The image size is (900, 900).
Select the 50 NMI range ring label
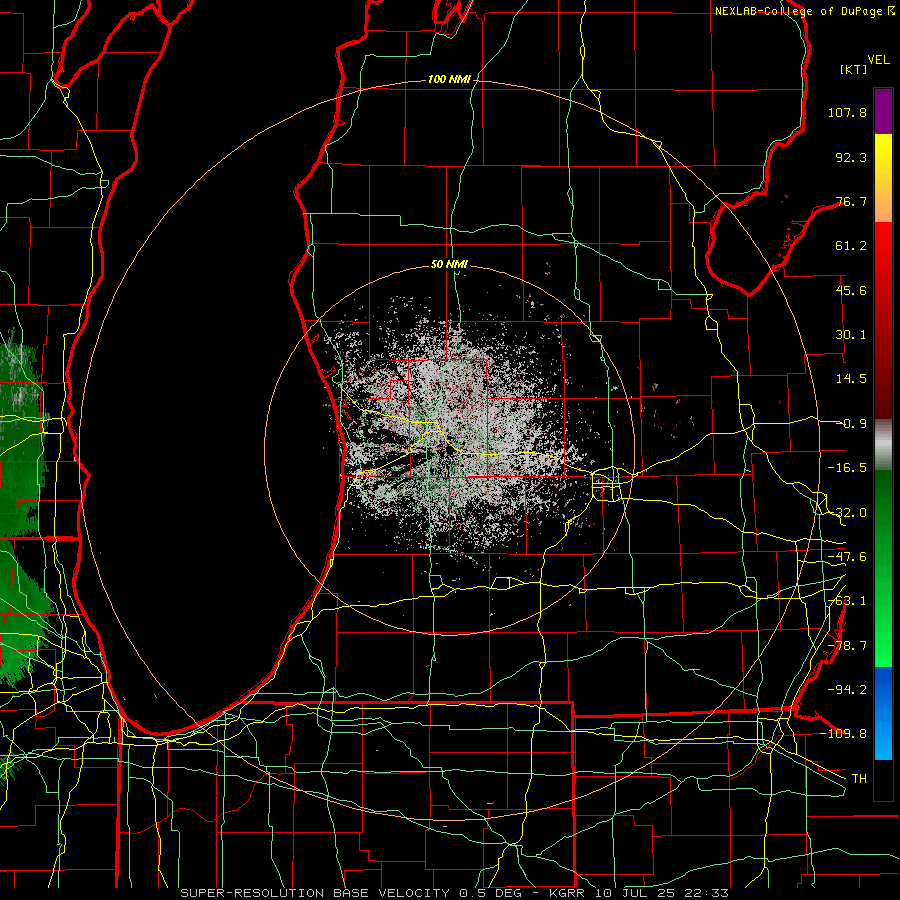click(x=449, y=264)
